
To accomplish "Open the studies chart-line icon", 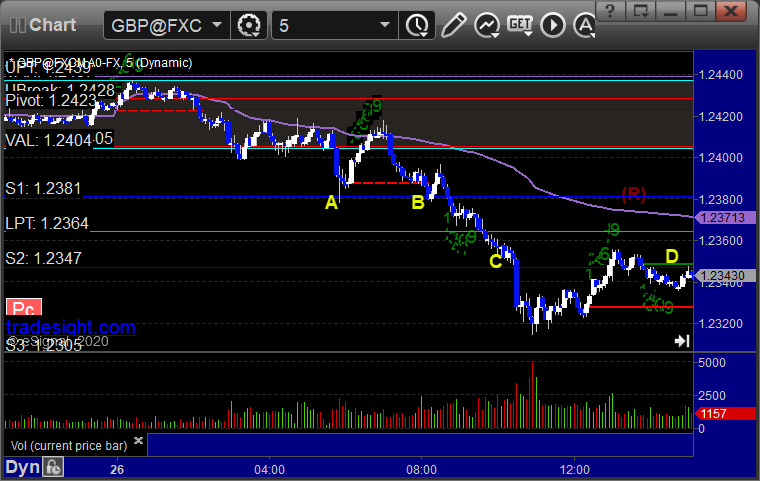I will pyautogui.click(x=487, y=25).
